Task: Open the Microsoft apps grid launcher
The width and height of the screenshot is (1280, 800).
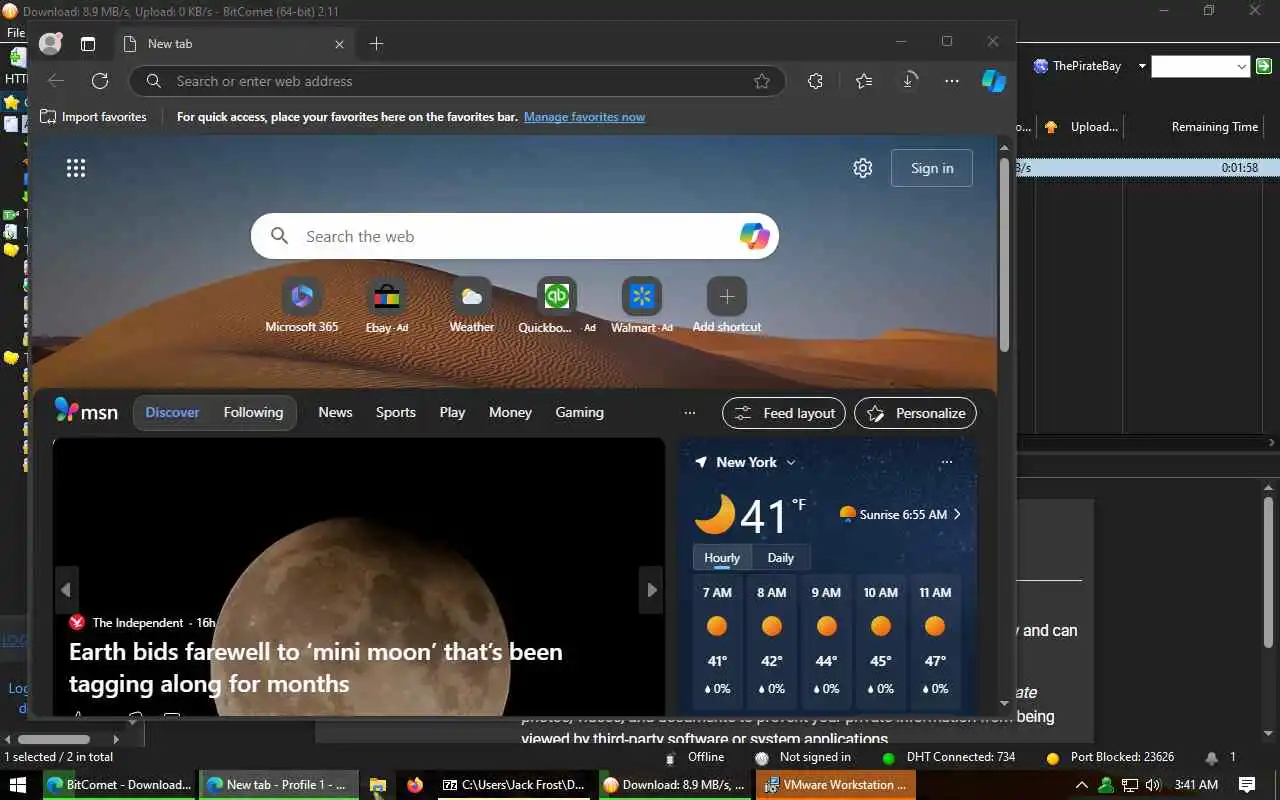Action: point(76,168)
